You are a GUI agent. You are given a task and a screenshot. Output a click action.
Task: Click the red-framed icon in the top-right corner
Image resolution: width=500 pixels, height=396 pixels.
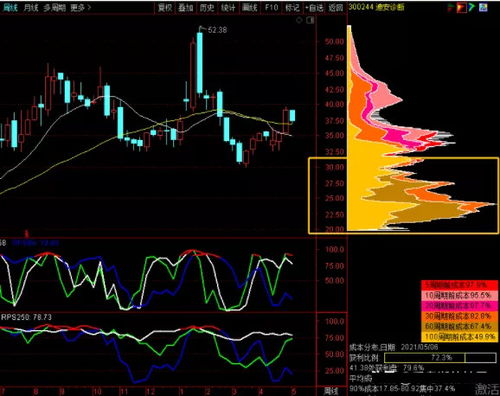[462, 7]
